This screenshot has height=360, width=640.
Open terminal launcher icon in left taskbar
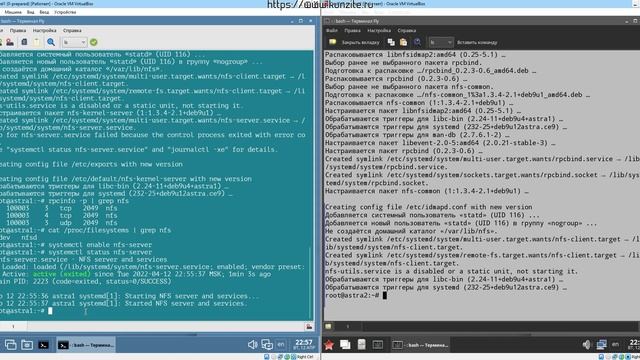click(43, 345)
